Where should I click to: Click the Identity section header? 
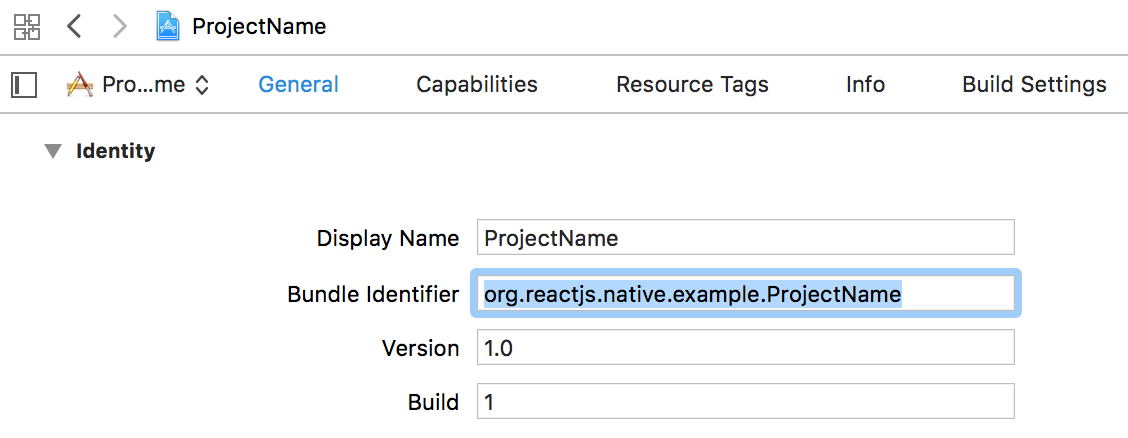click(115, 152)
